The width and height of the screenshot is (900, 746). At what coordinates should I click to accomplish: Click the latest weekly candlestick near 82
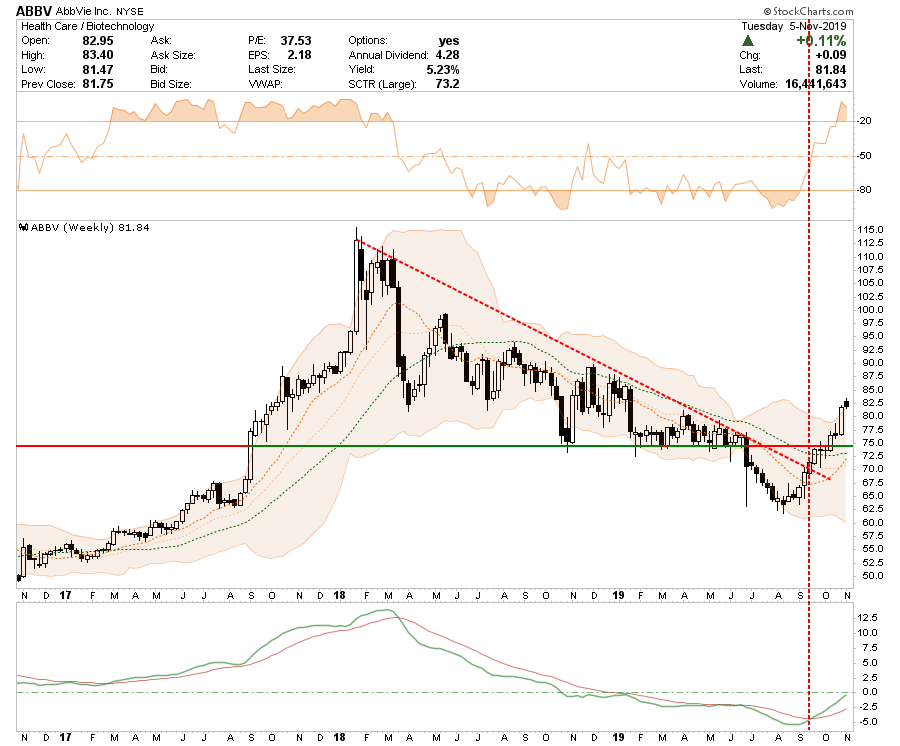click(847, 403)
